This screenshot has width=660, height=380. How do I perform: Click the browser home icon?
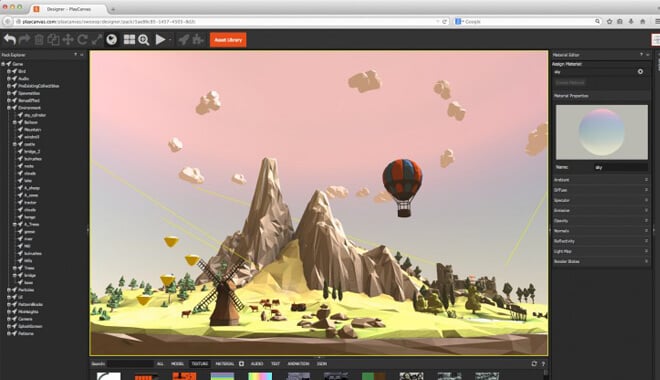coord(642,21)
